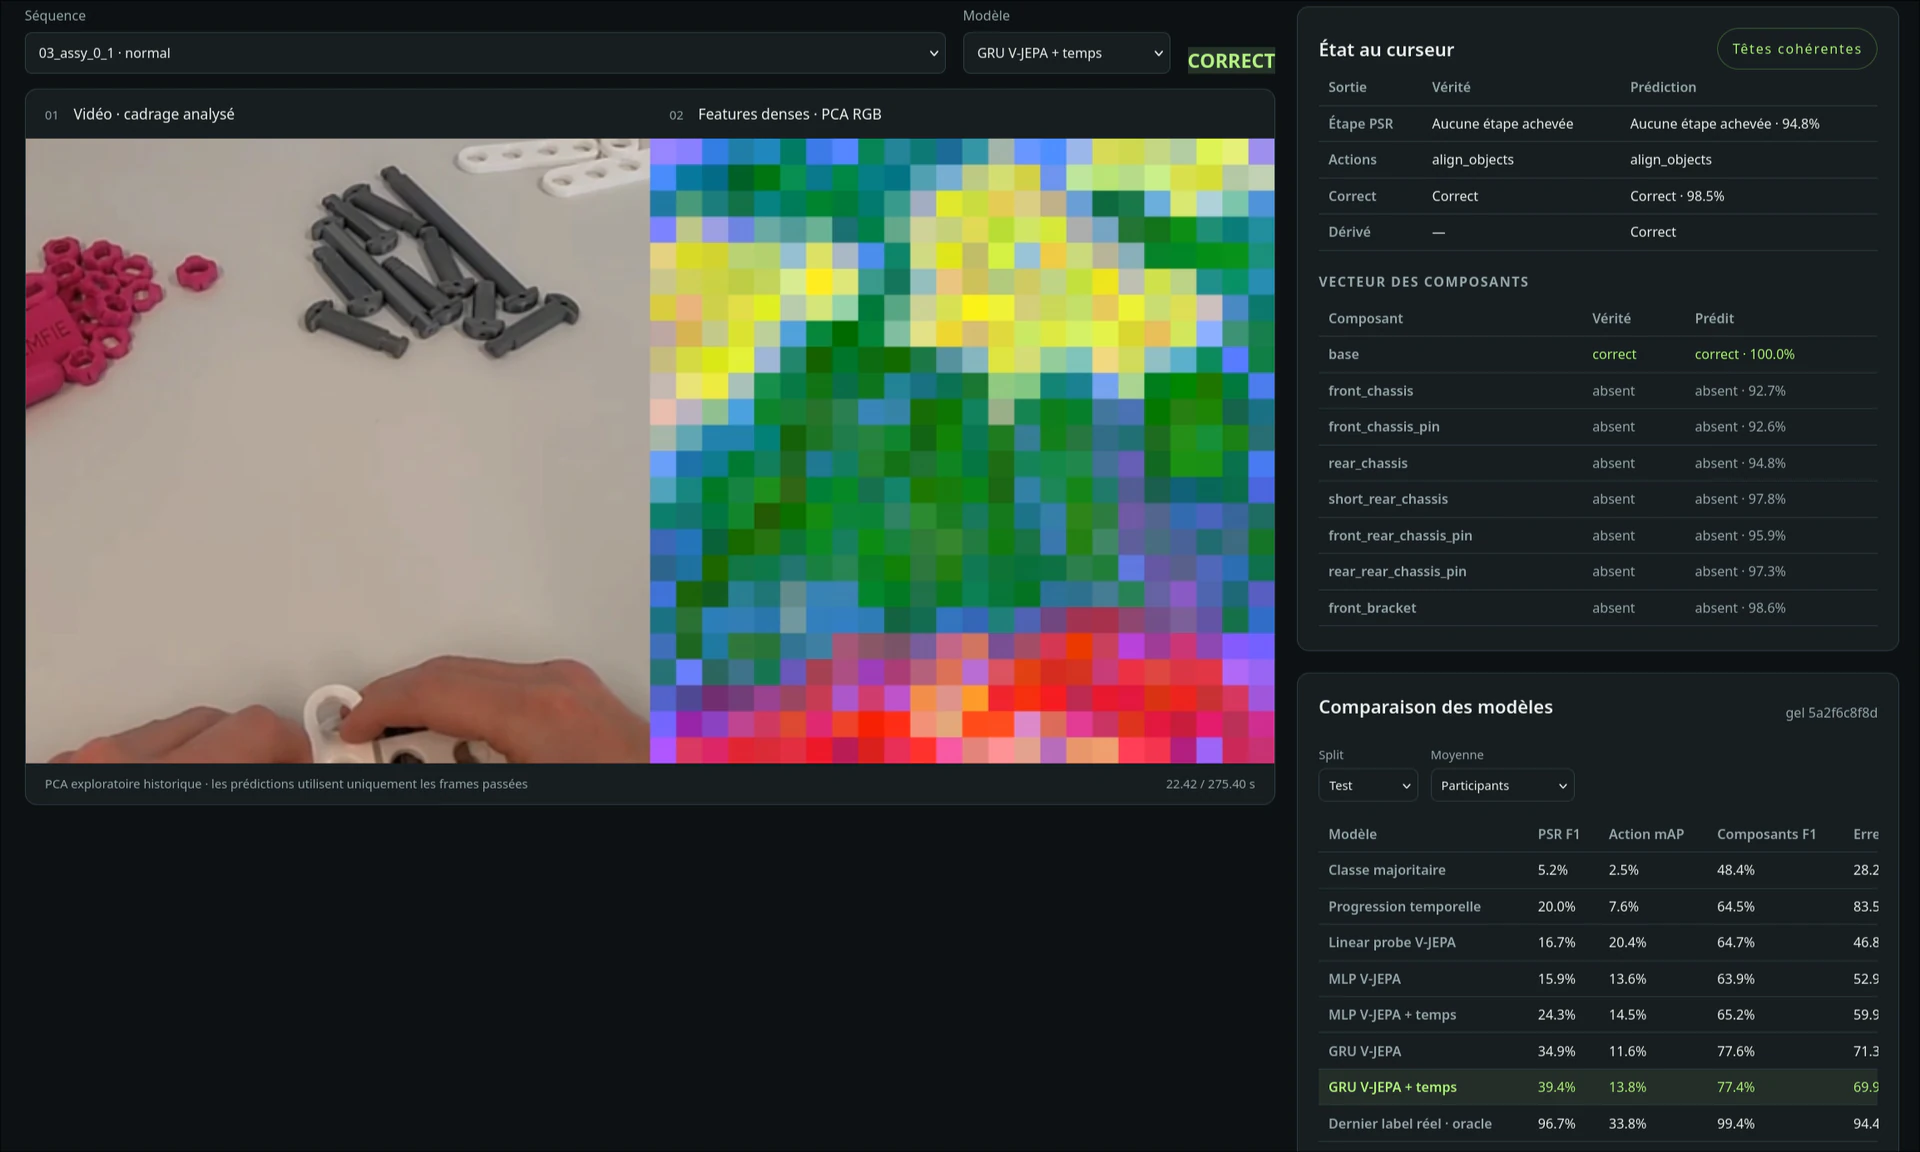
Task: Click the green CORRECT status label
Action: click(1231, 61)
